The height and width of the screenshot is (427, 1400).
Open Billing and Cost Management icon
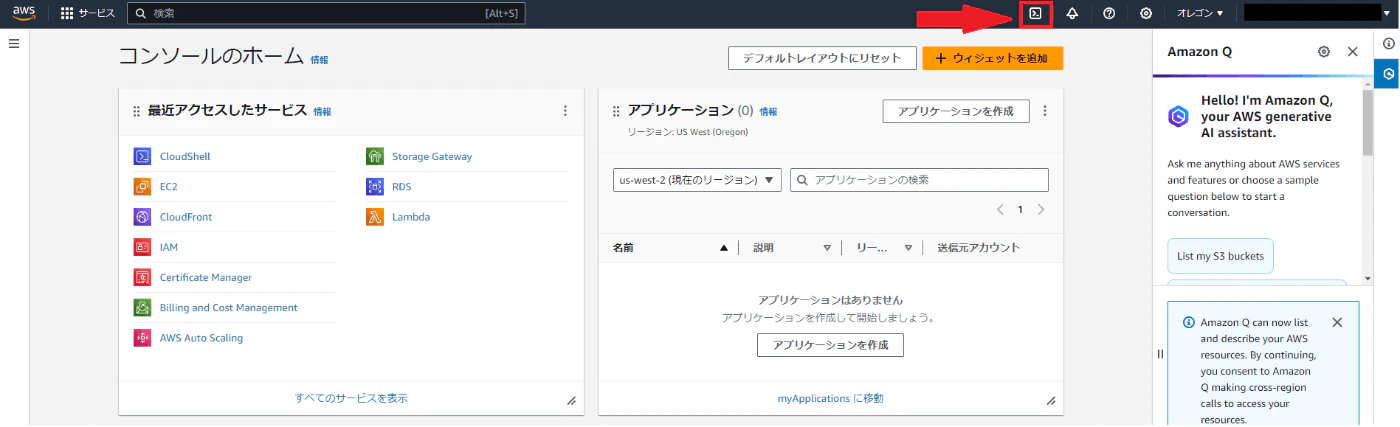(x=142, y=307)
